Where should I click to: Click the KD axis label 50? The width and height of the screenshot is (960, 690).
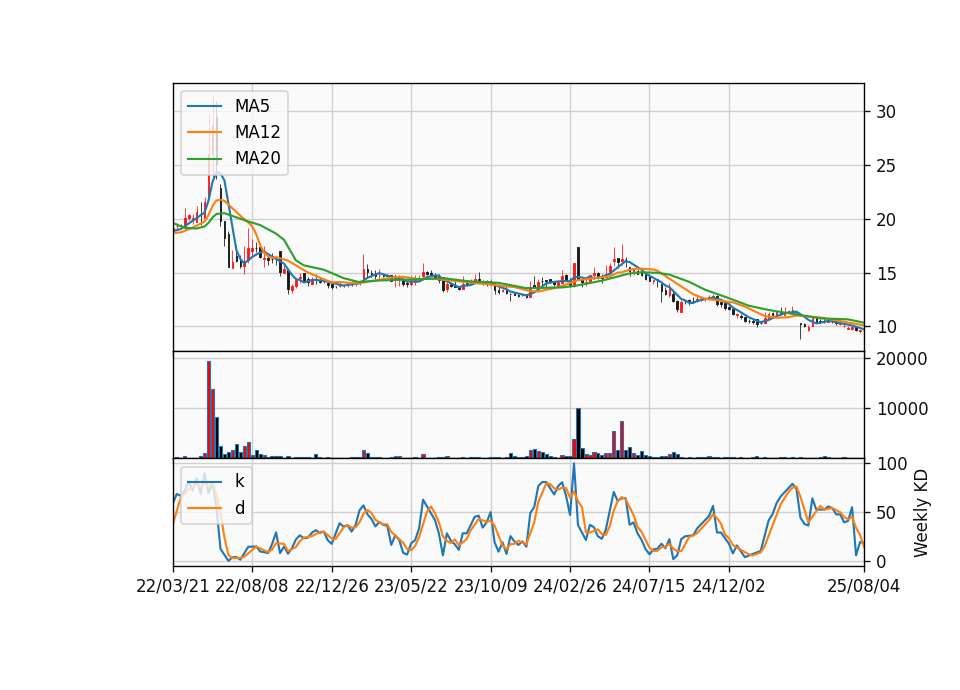886,513
